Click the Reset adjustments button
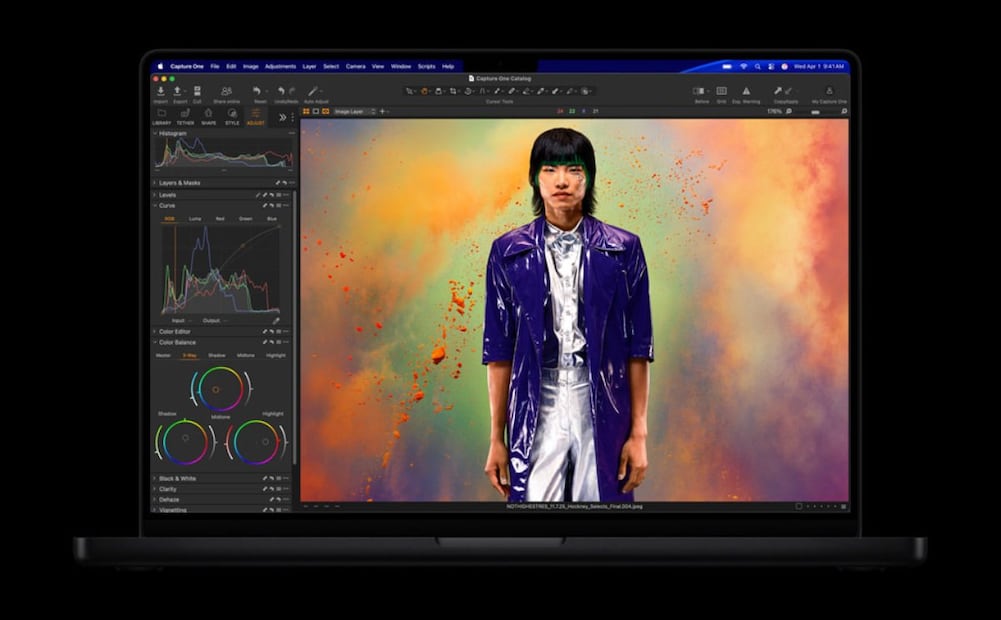 257,92
